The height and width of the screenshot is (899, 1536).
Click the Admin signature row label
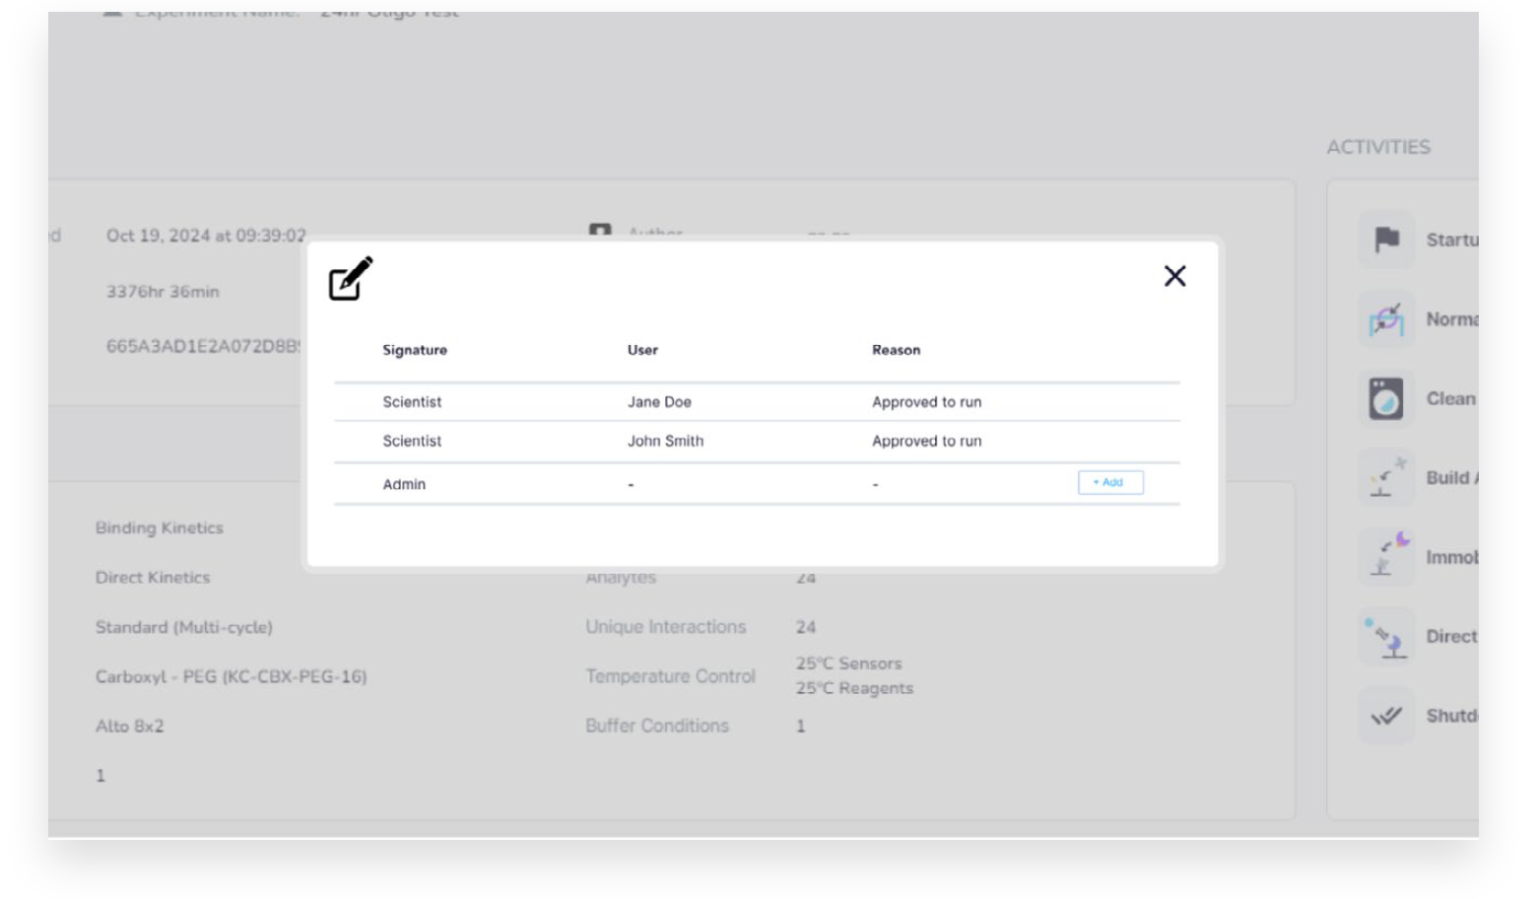(x=404, y=484)
